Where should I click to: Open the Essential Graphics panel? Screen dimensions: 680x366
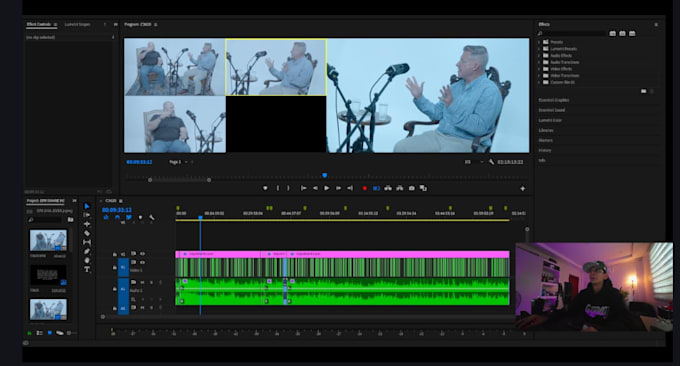[x=554, y=100]
